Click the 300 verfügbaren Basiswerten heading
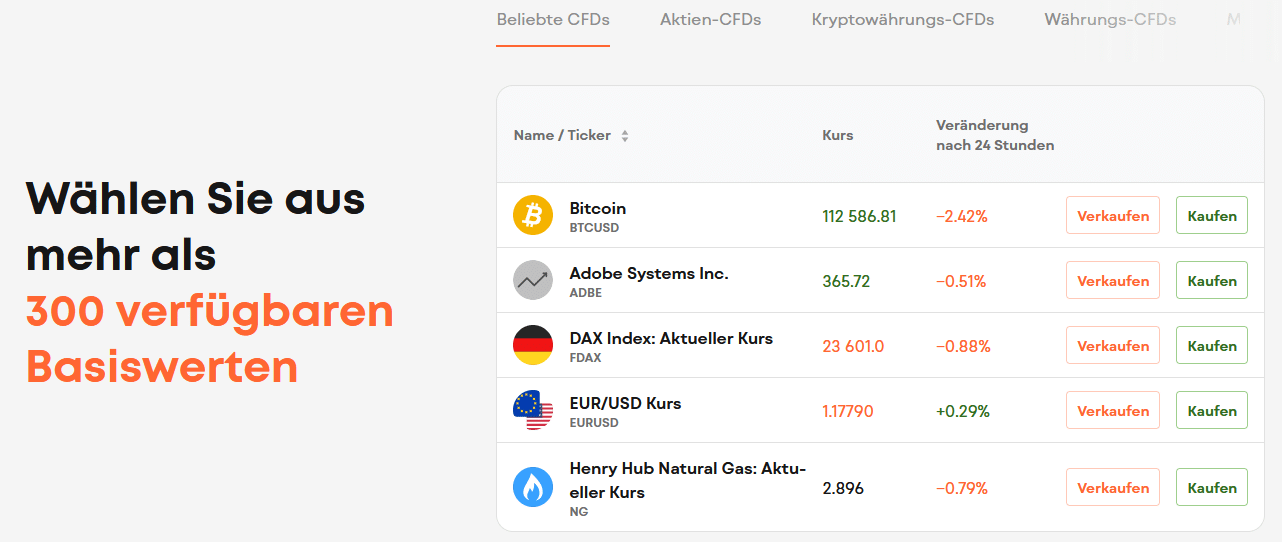The width and height of the screenshot is (1282, 542). pyautogui.click(x=210, y=340)
